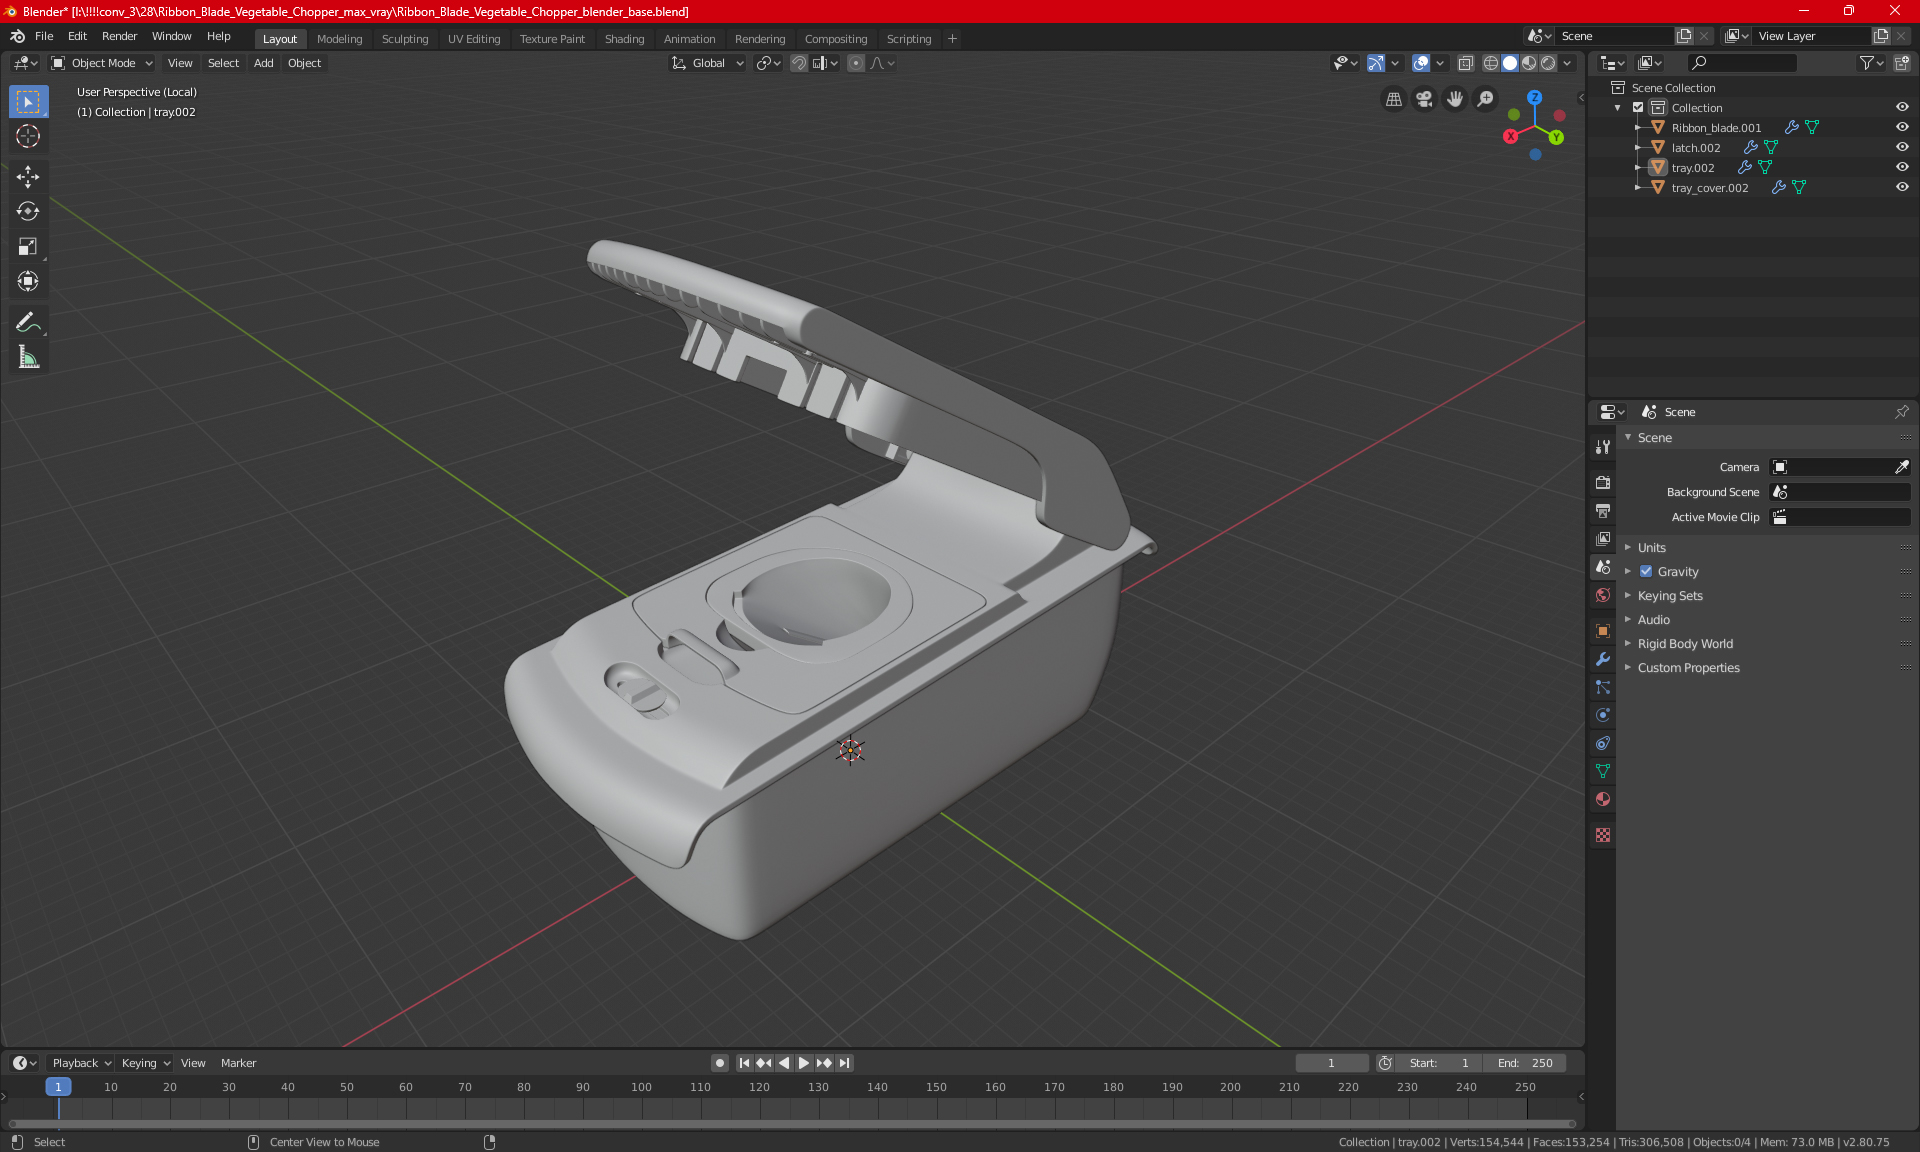Open the Output properties tab
The width and height of the screenshot is (1920, 1152).
point(1603,510)
